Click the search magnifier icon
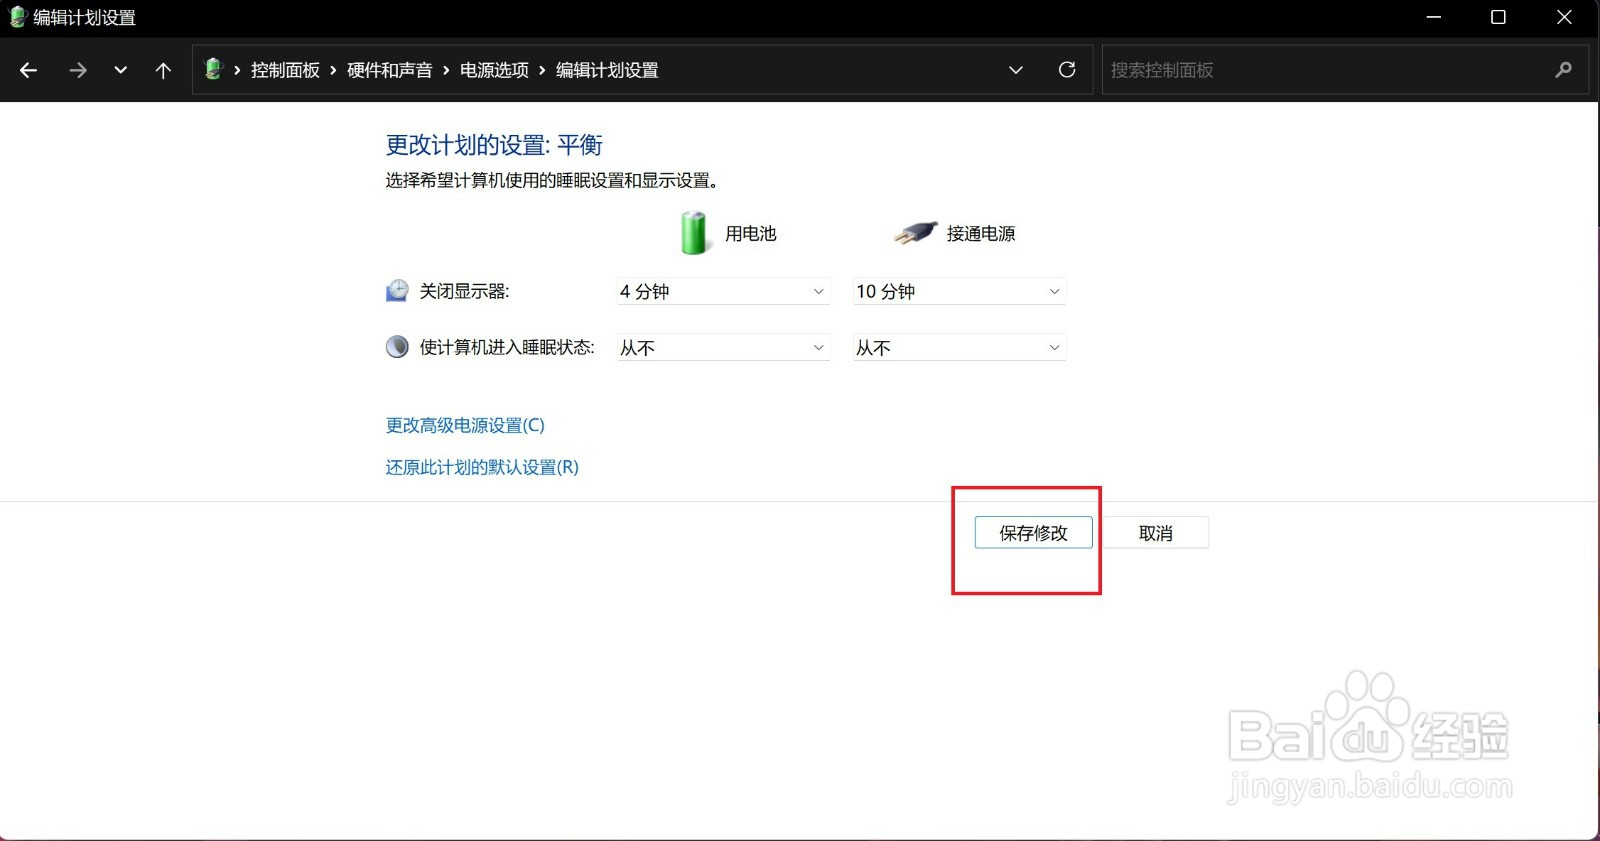Image resolution: width=1600 pixels, height=841 pixels. click(1564, 70)
